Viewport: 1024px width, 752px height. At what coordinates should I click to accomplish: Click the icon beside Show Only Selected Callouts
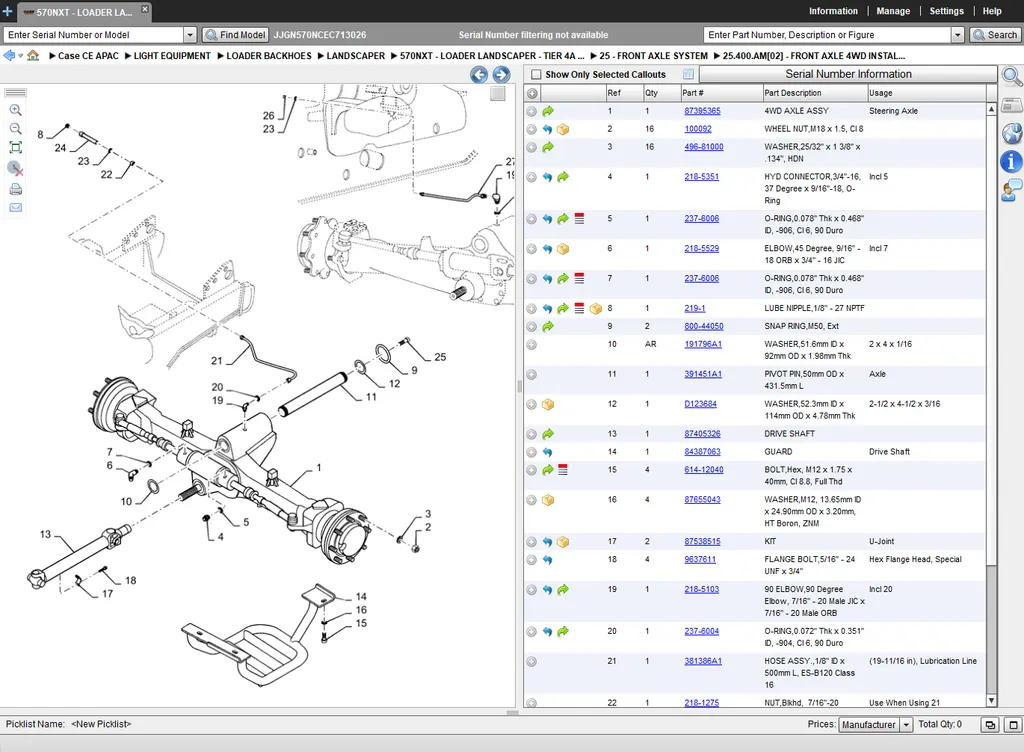688,74
